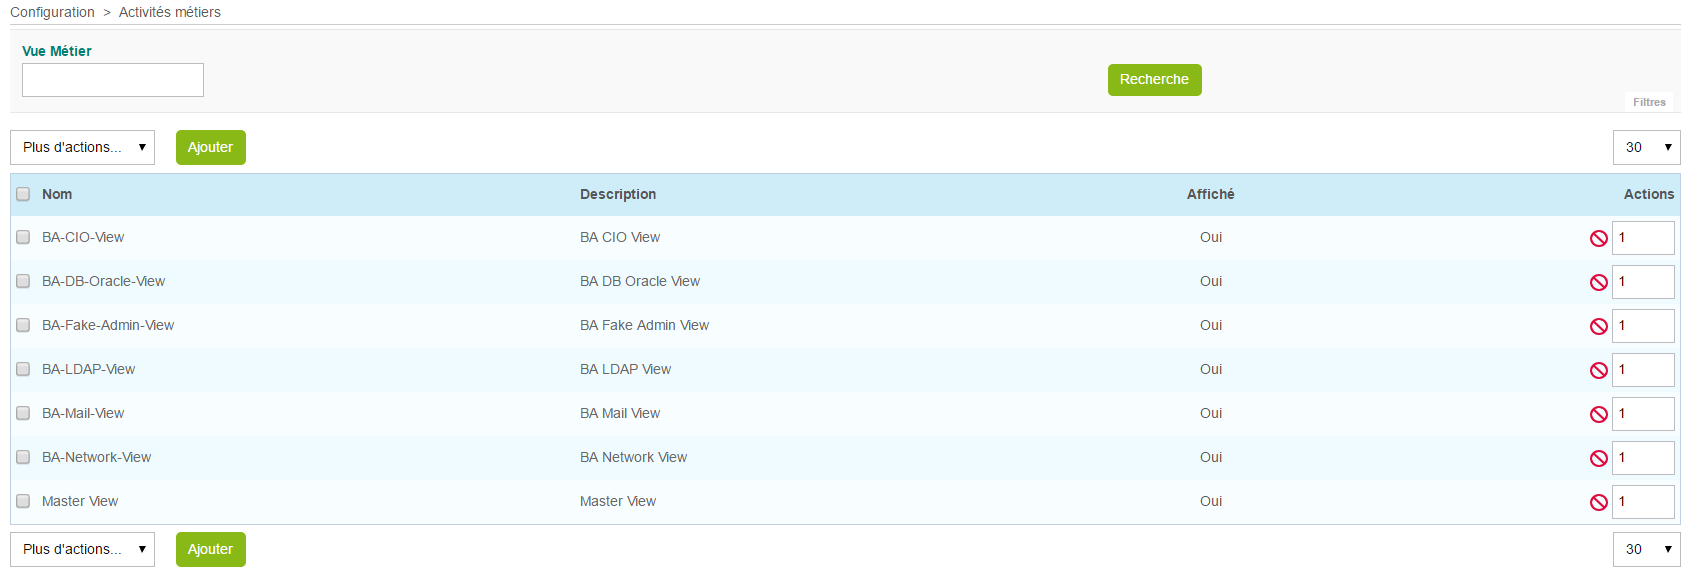Focus the Vue Métier search field
The image size is (1687, 574).
coord(113,80)
